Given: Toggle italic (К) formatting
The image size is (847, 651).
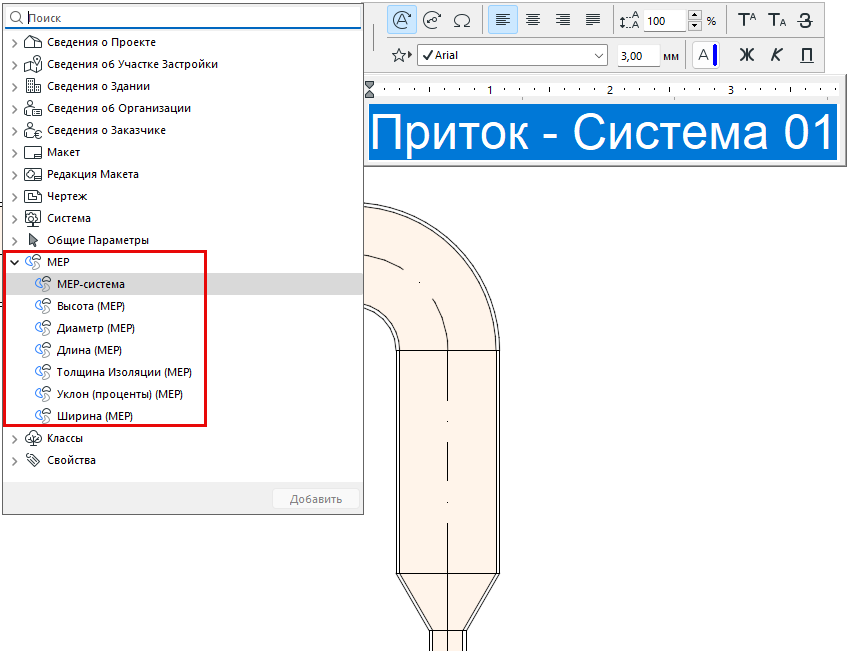Looking at the screenshot, I should (x=776, y=55).
